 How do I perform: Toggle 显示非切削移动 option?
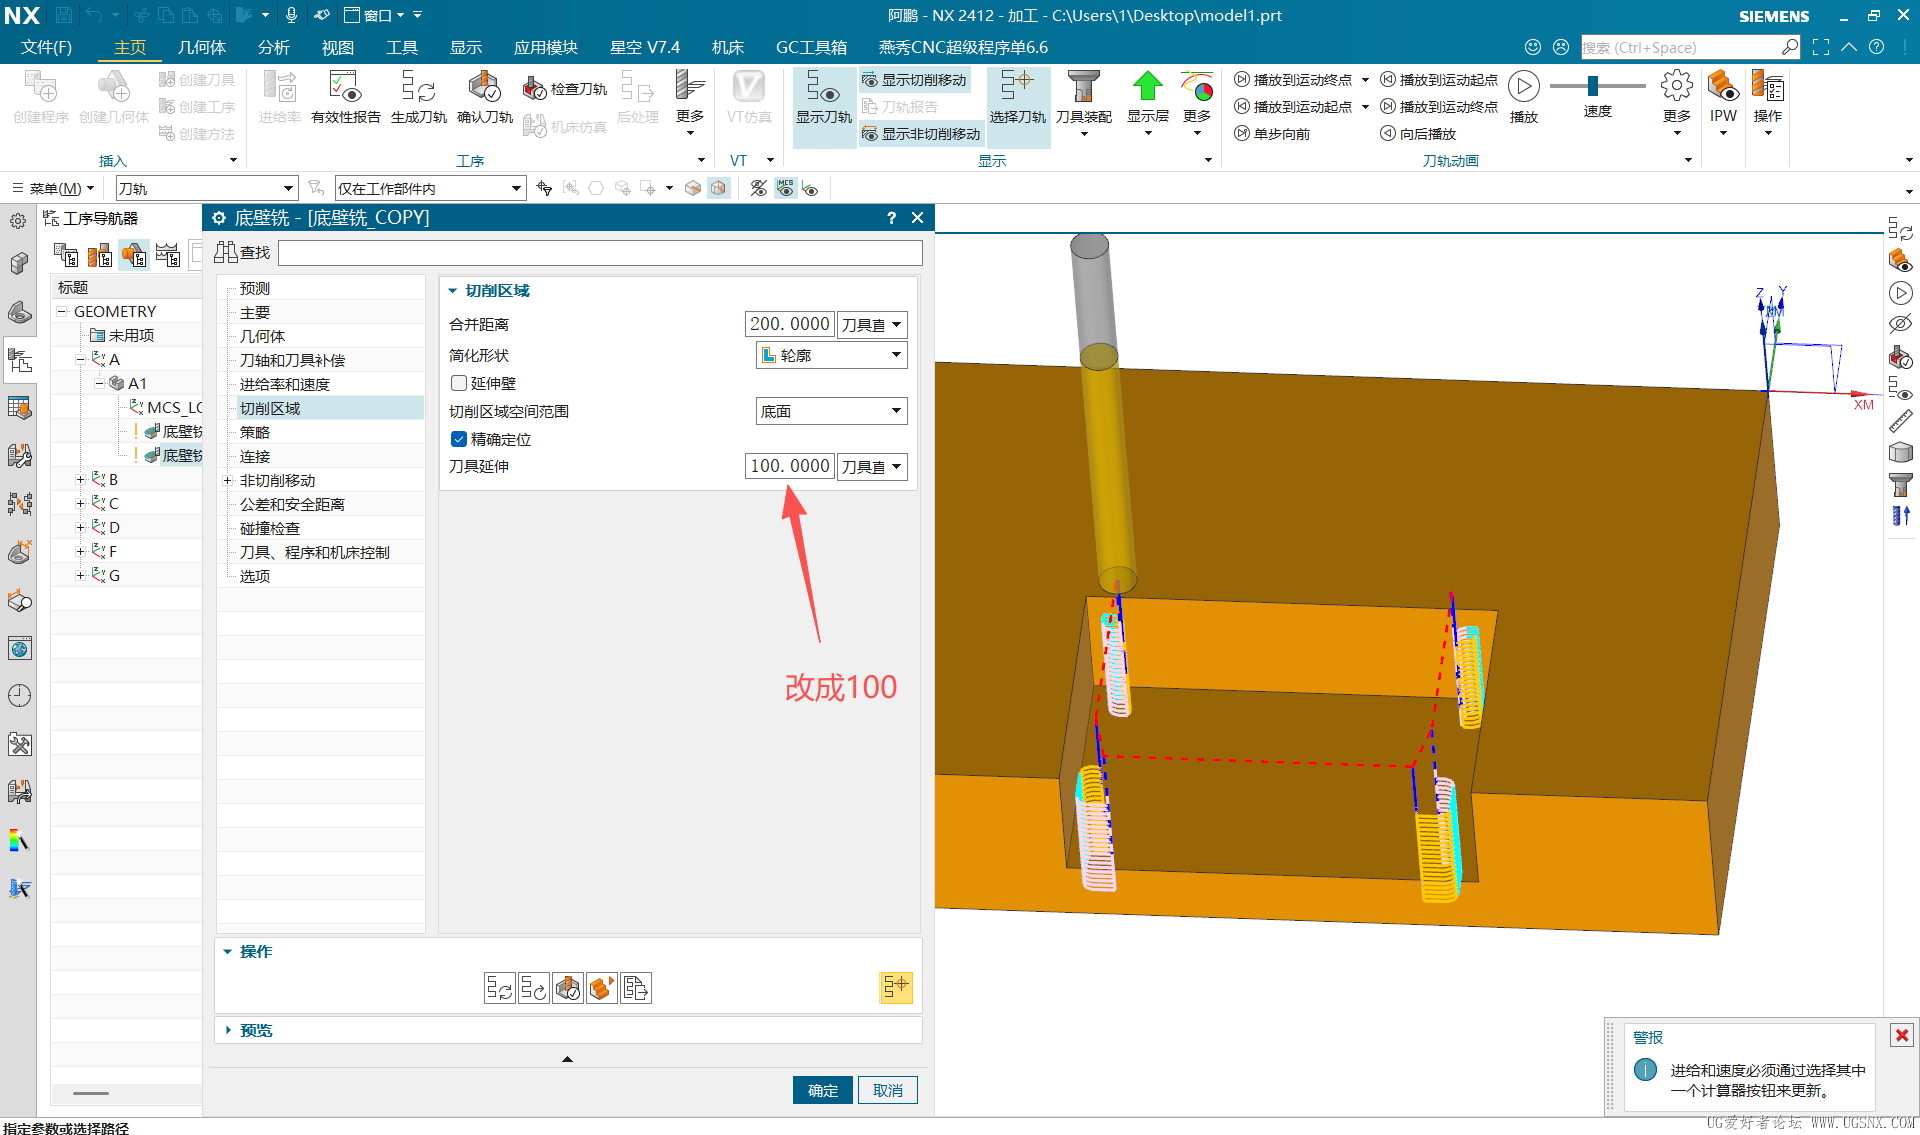[921, 134]
